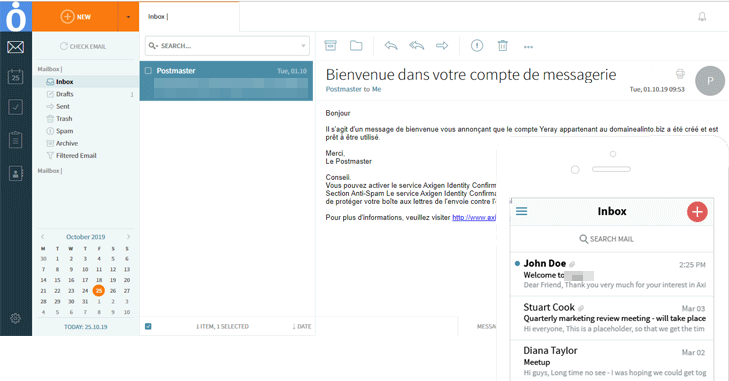Open the Calendar section icon
Viewport: 729px width, 381px height.
pyautogui.click(x=15, y=77)
